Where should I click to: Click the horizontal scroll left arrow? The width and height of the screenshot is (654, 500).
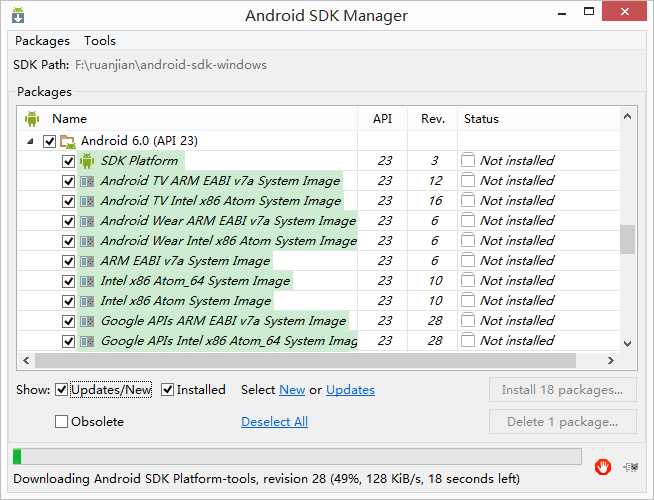tap(26, 360)
